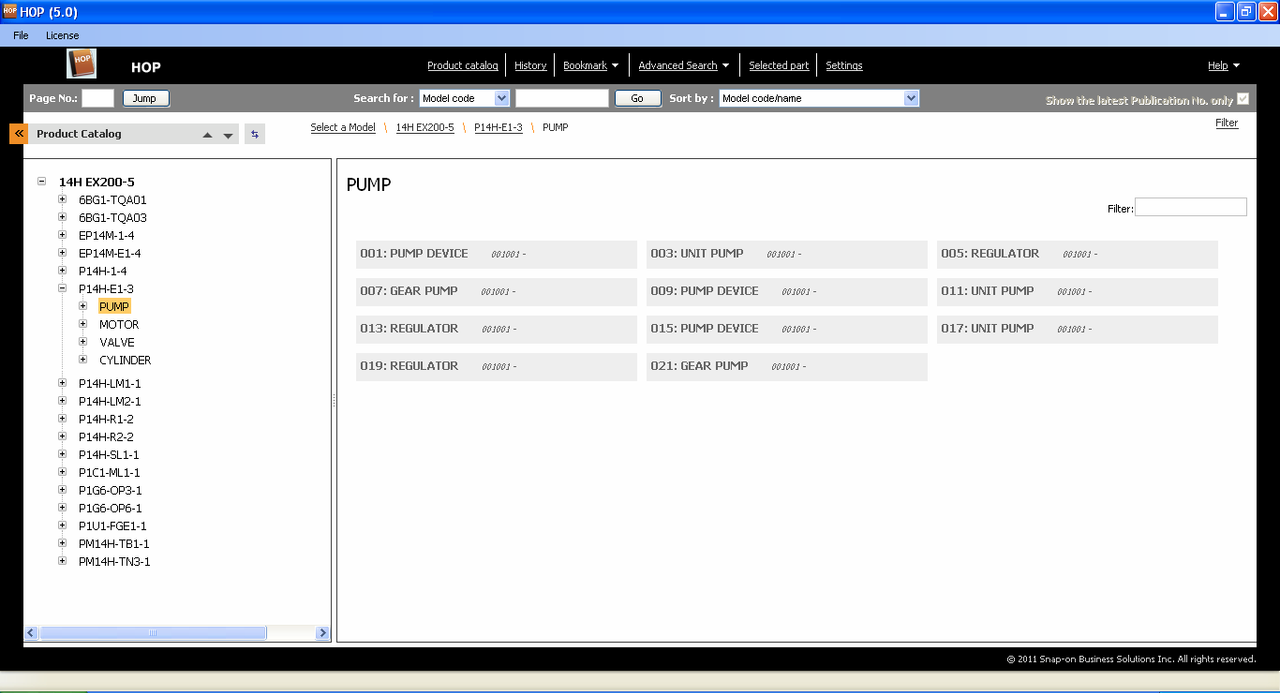
Task: Expand the MOTOR tree node
Action: [x=83, y=324]
